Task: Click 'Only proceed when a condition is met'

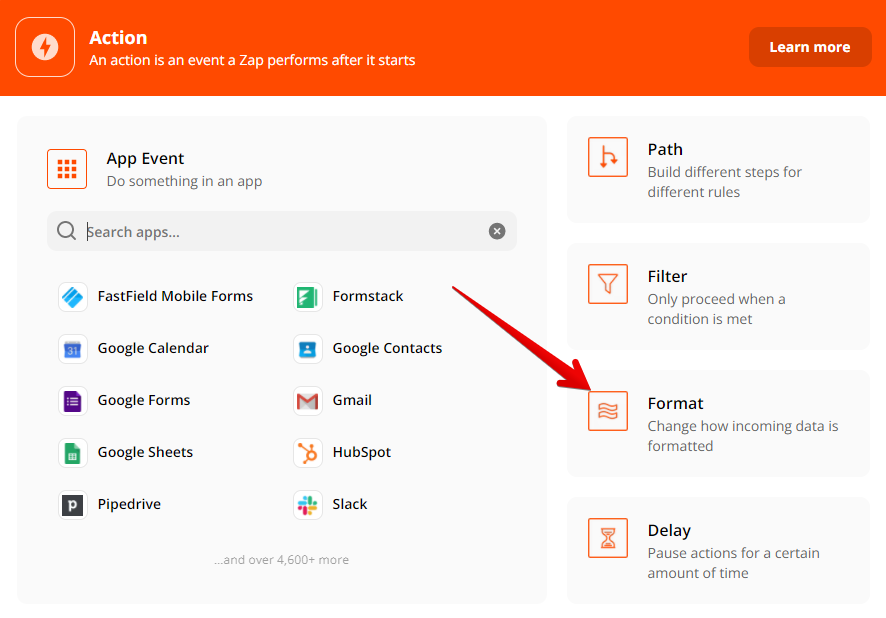Action: pyautogui.click(x=716, y=309)
